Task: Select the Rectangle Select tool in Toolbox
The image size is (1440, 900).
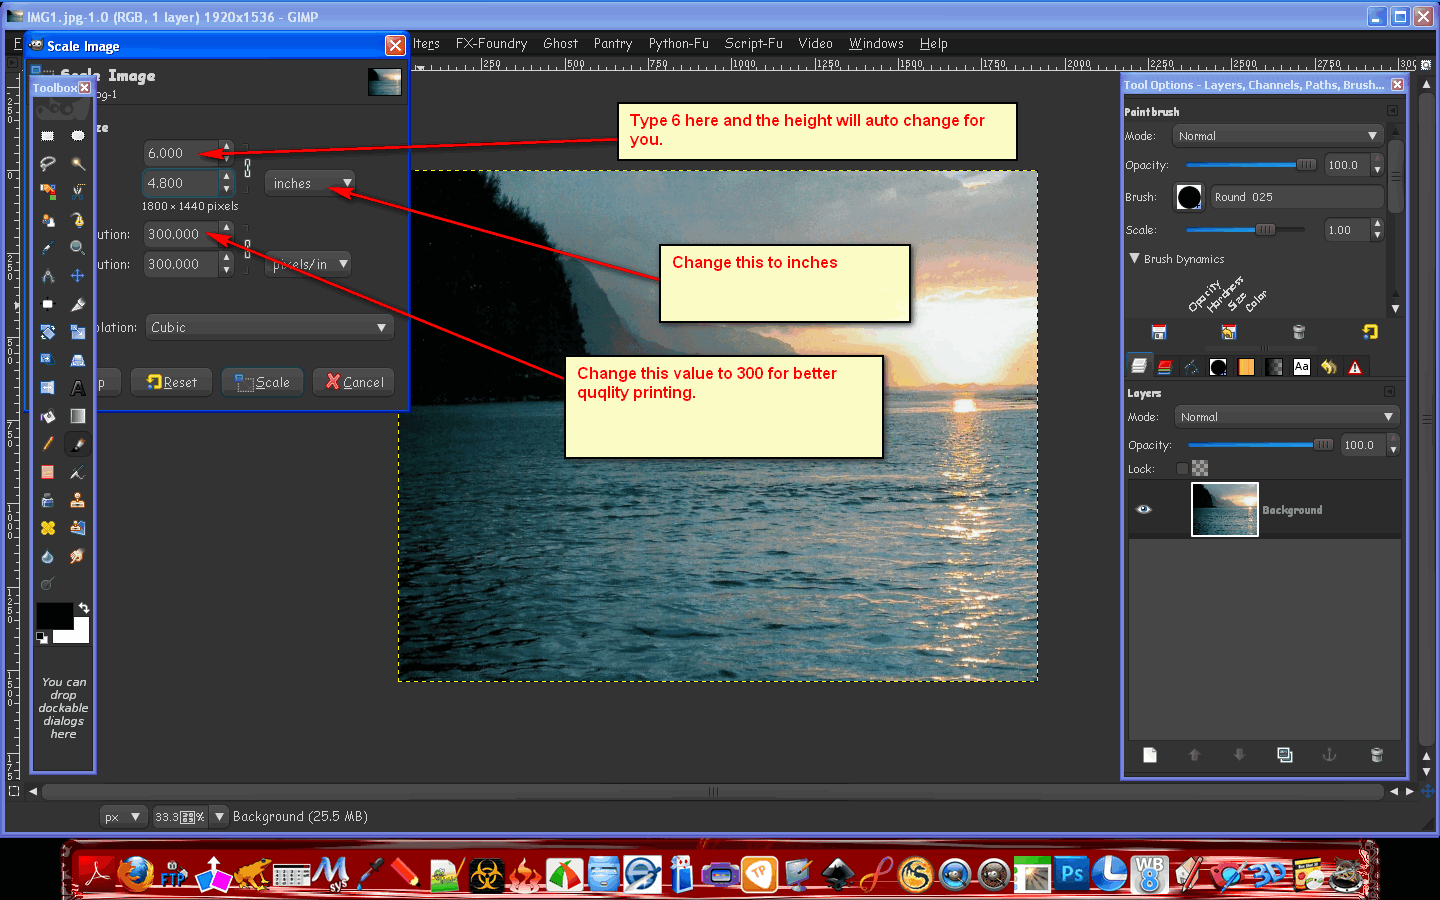Action: 47,135
